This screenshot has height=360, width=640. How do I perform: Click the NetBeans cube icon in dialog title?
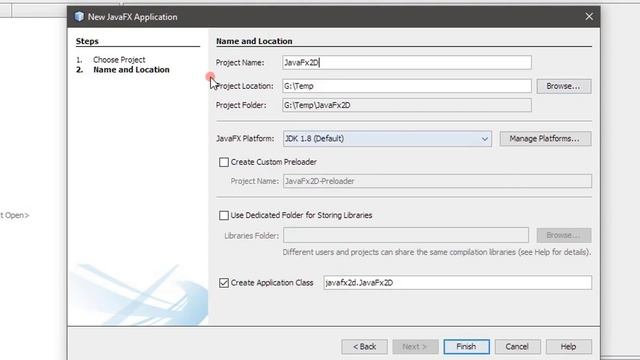point(79,17)
